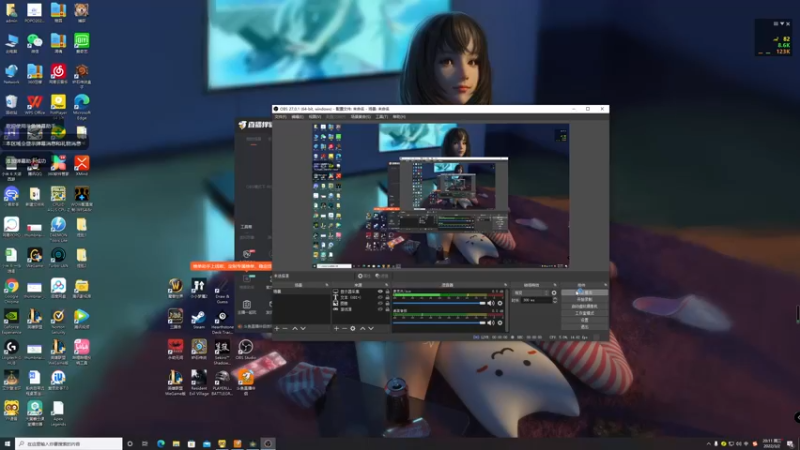Remove selected source with Sources minus icon
Image resolution: width=800 pixels, height=450 pixels.
(x=344, y=329)
